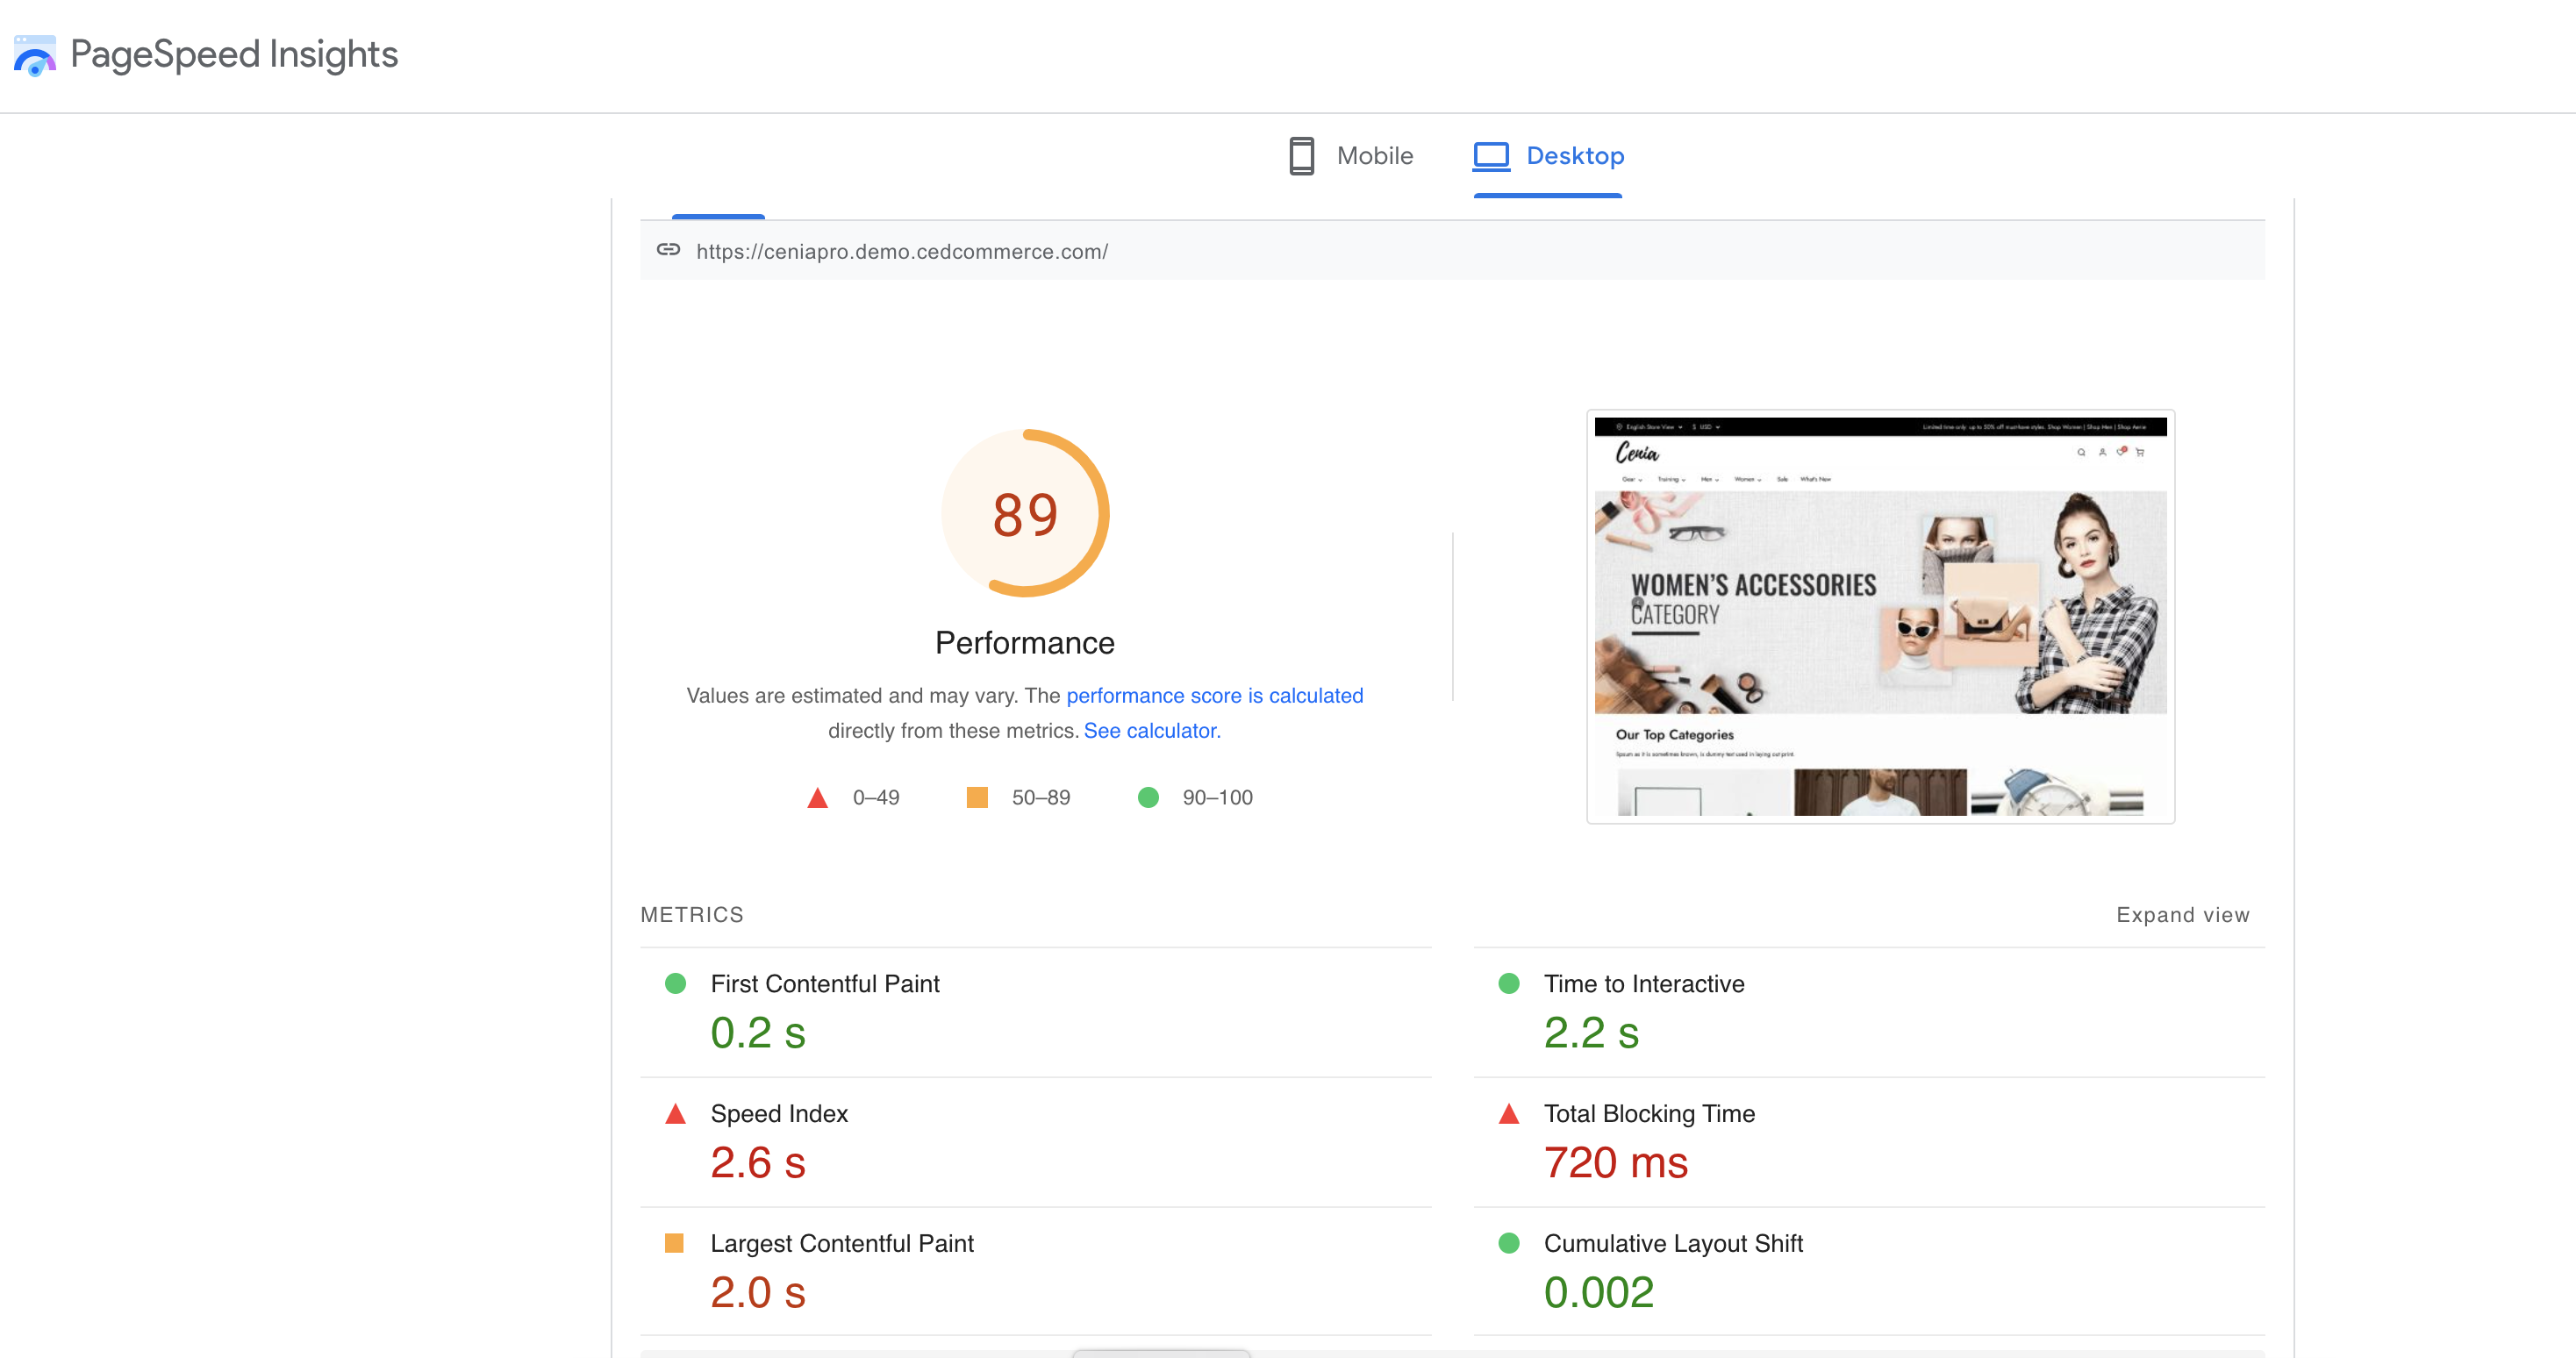Click the 89 performance score gauge

pyautogui.click(x=1025, y=514)
